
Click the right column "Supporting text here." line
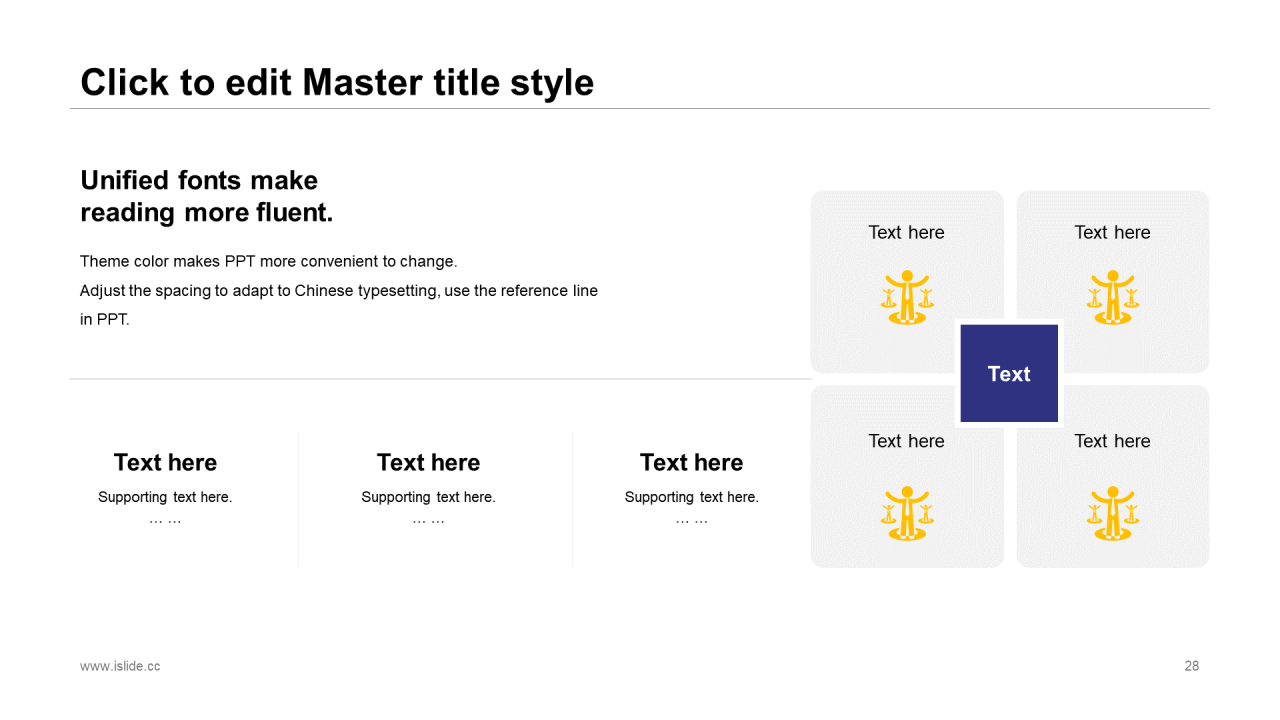[x=691, y=497]
